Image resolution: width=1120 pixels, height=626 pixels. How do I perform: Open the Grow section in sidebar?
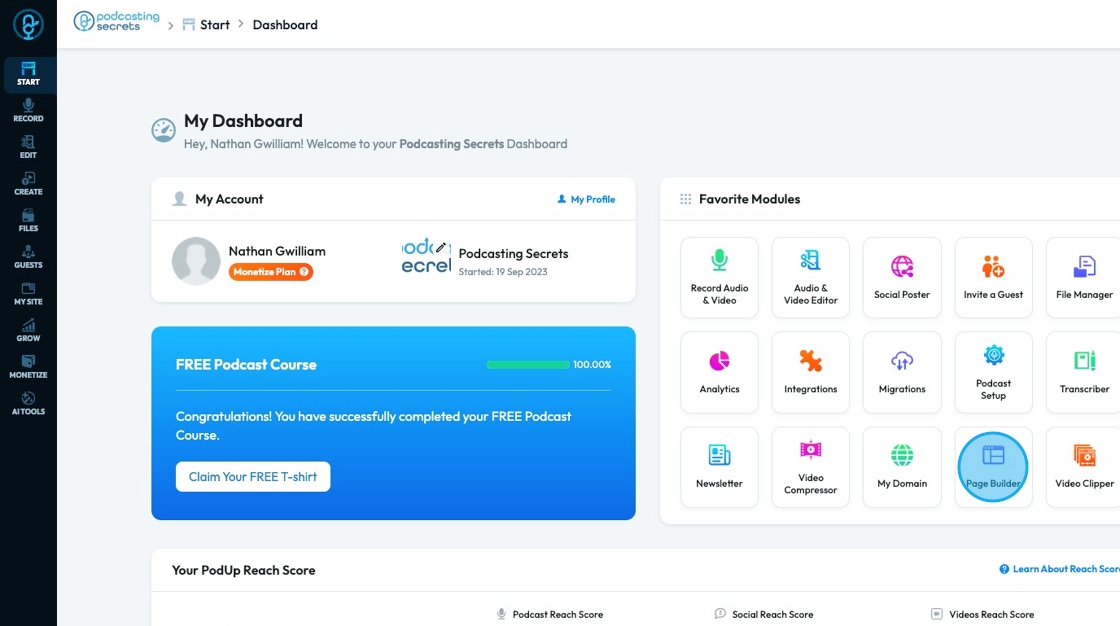(x=29, y=330)
